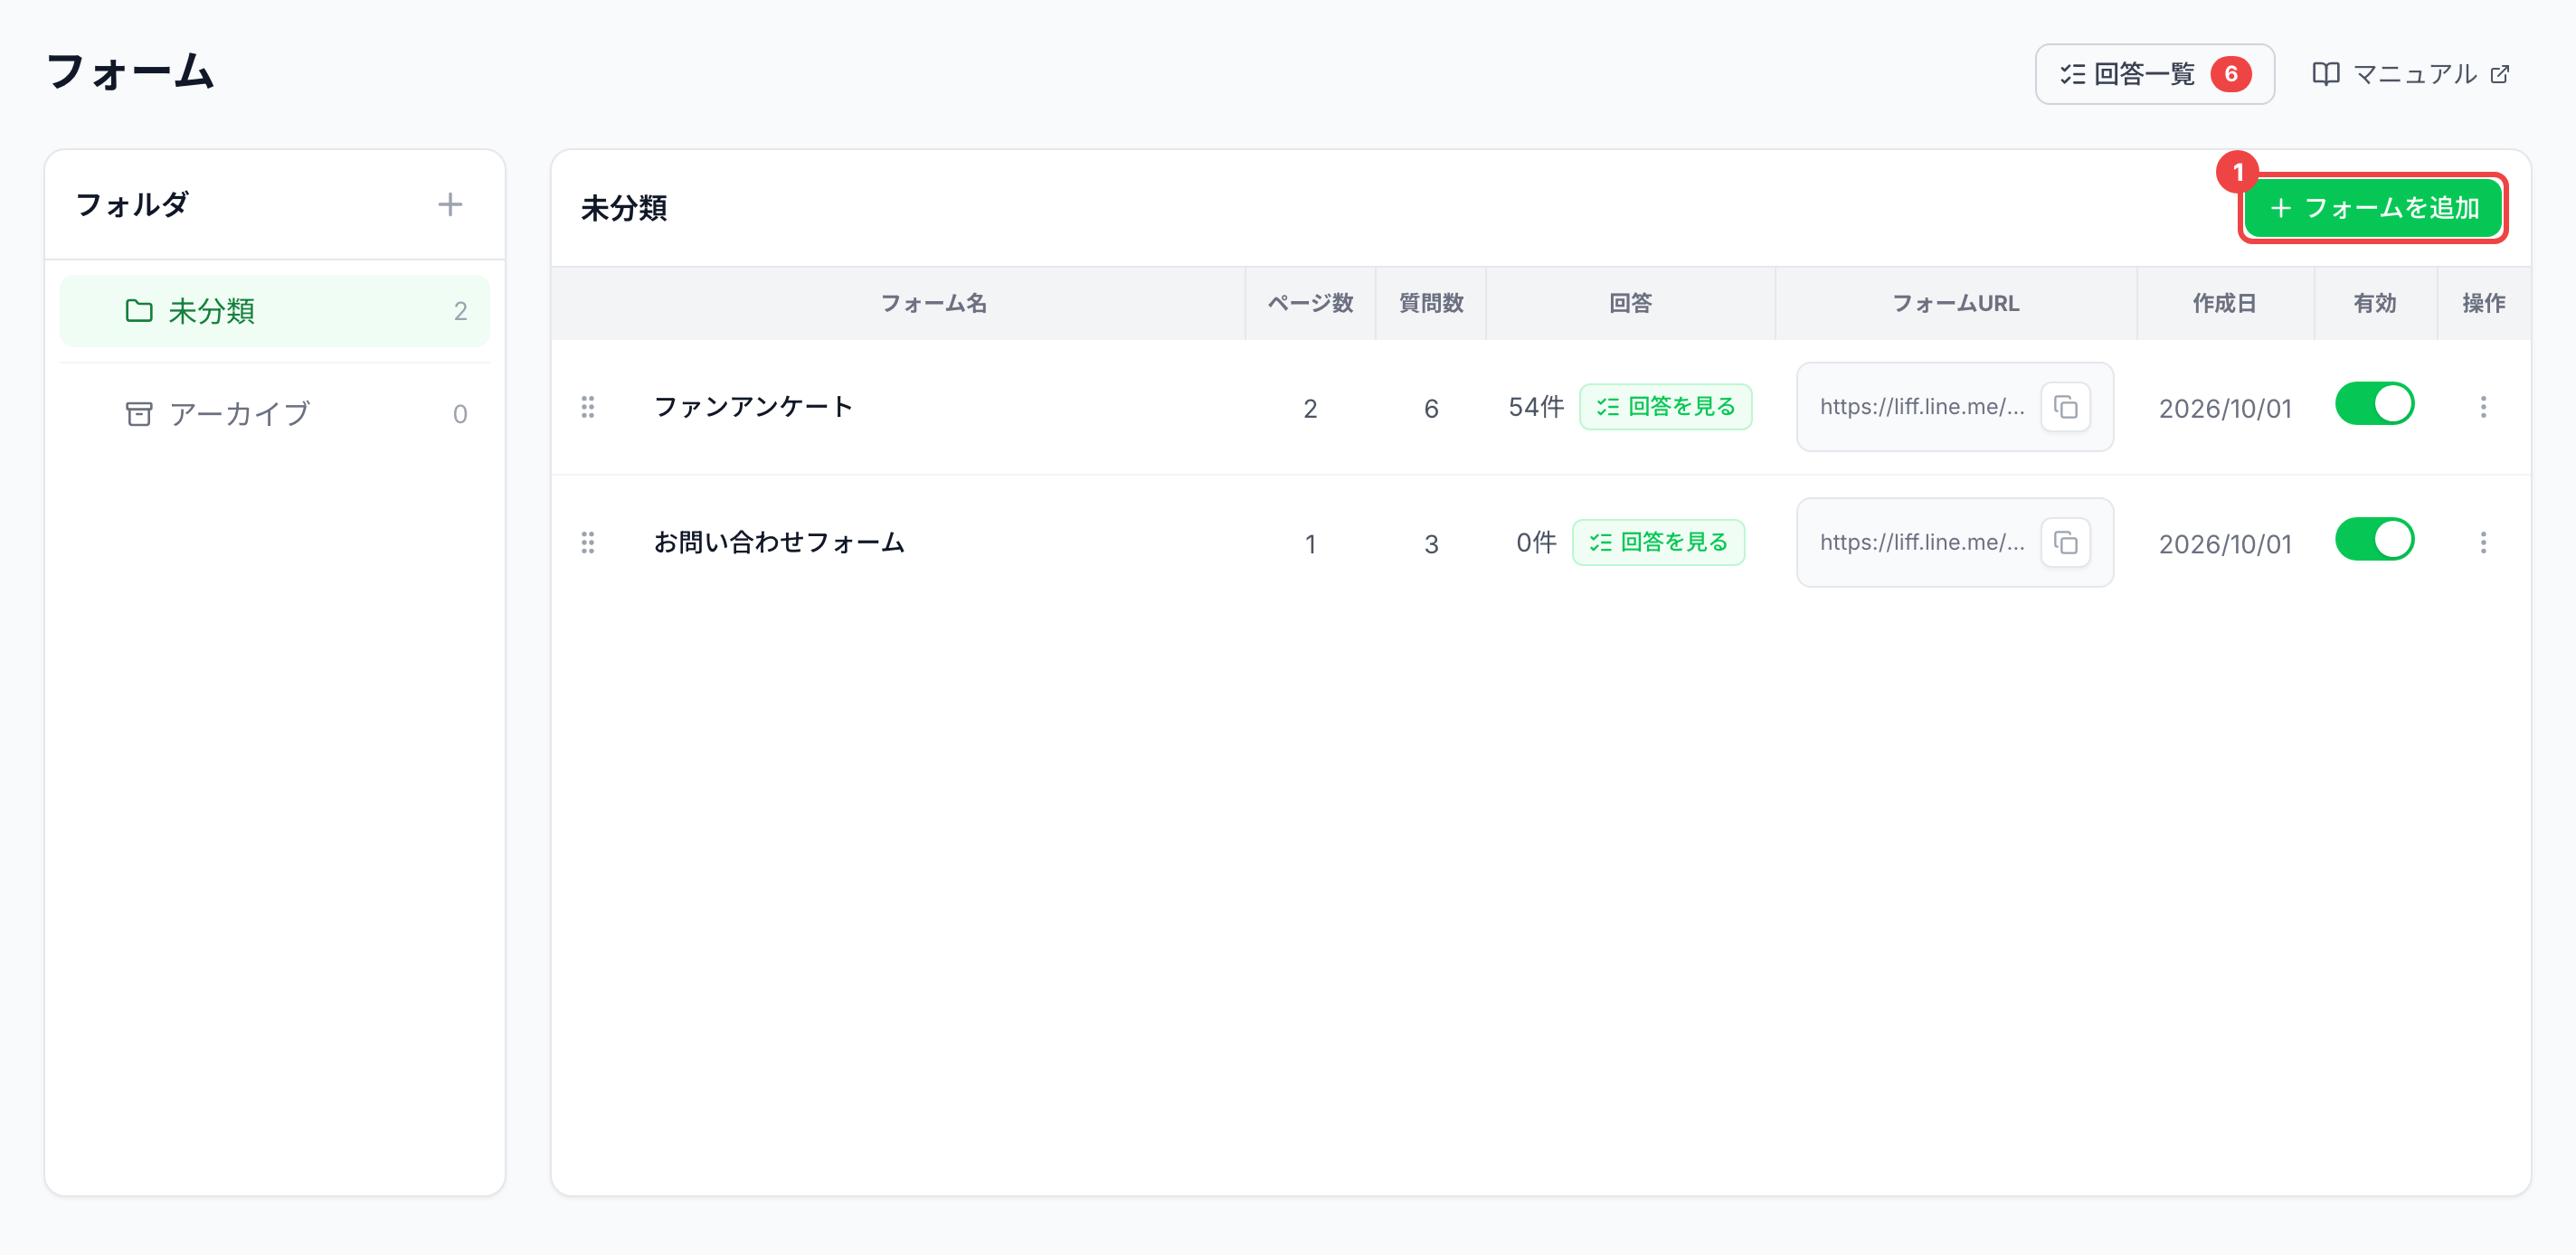Open the 回答一覧 button
This screenshot has width=2576, height=1255.
pos(2154,74)
